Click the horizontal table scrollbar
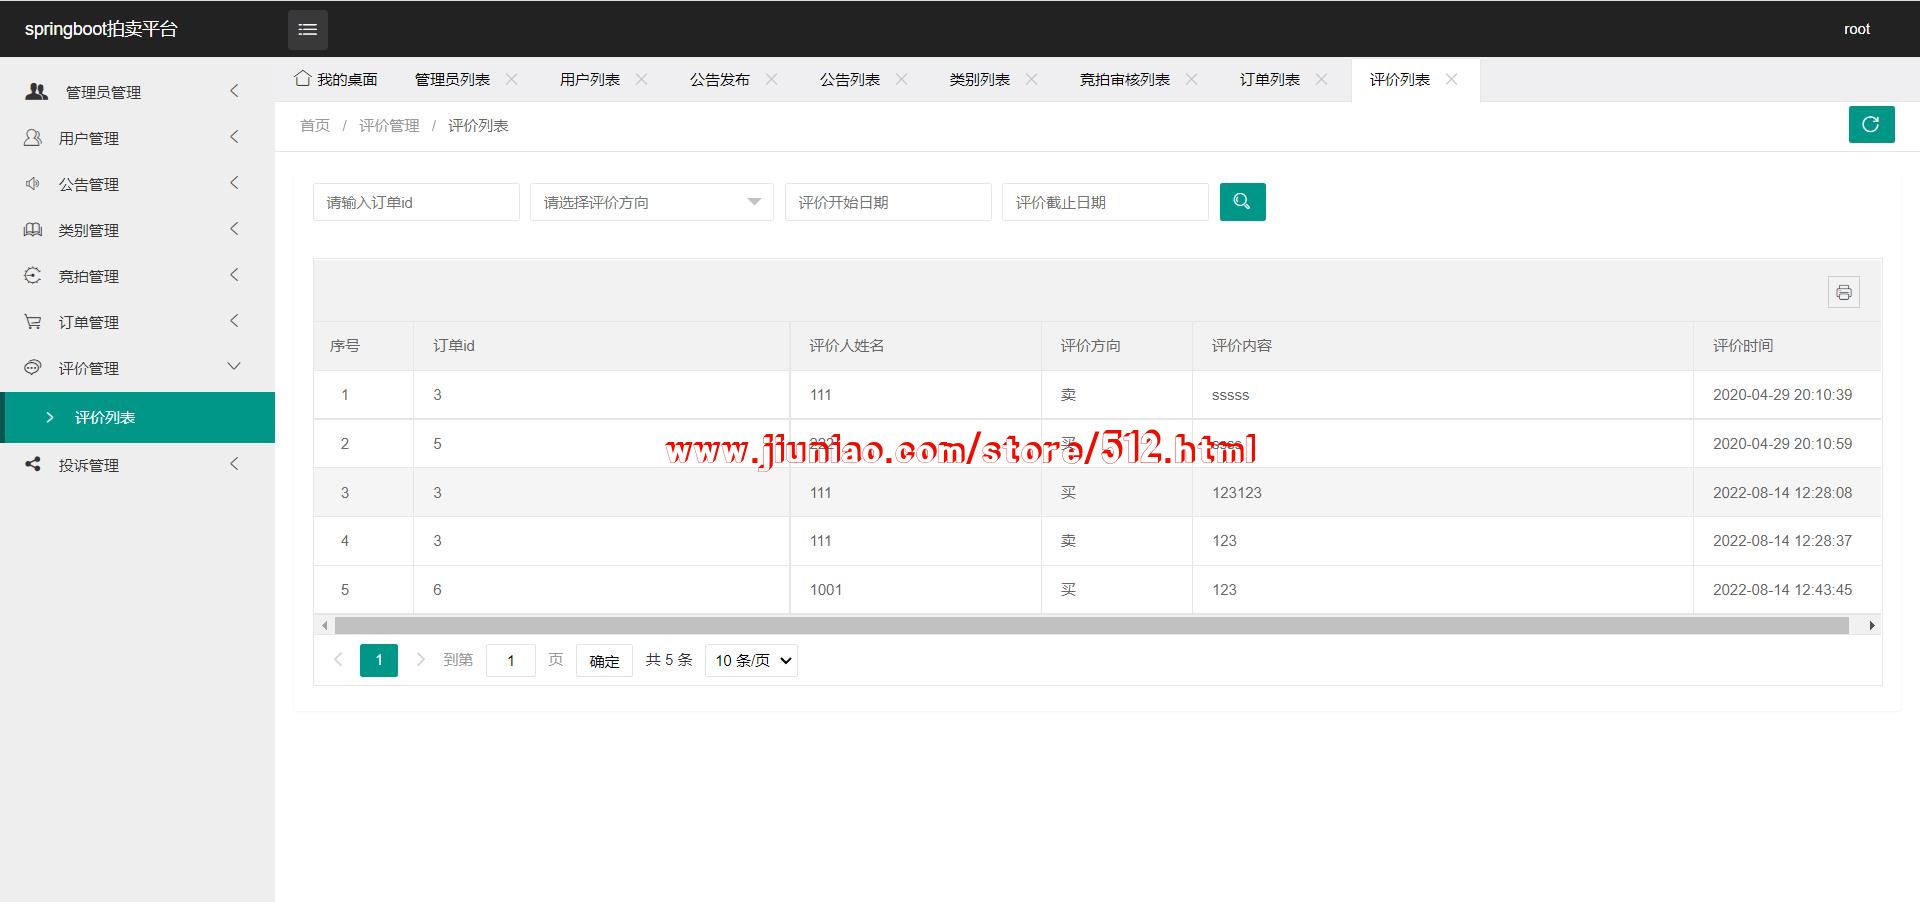The width and height of the screenshot is (1920, 902). click(1090, 626)
